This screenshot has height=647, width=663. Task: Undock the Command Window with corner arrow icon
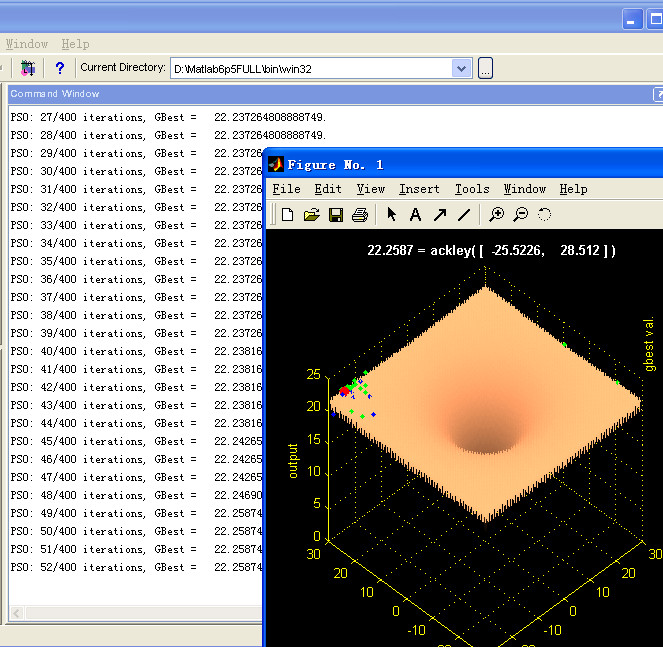(658, 94)
